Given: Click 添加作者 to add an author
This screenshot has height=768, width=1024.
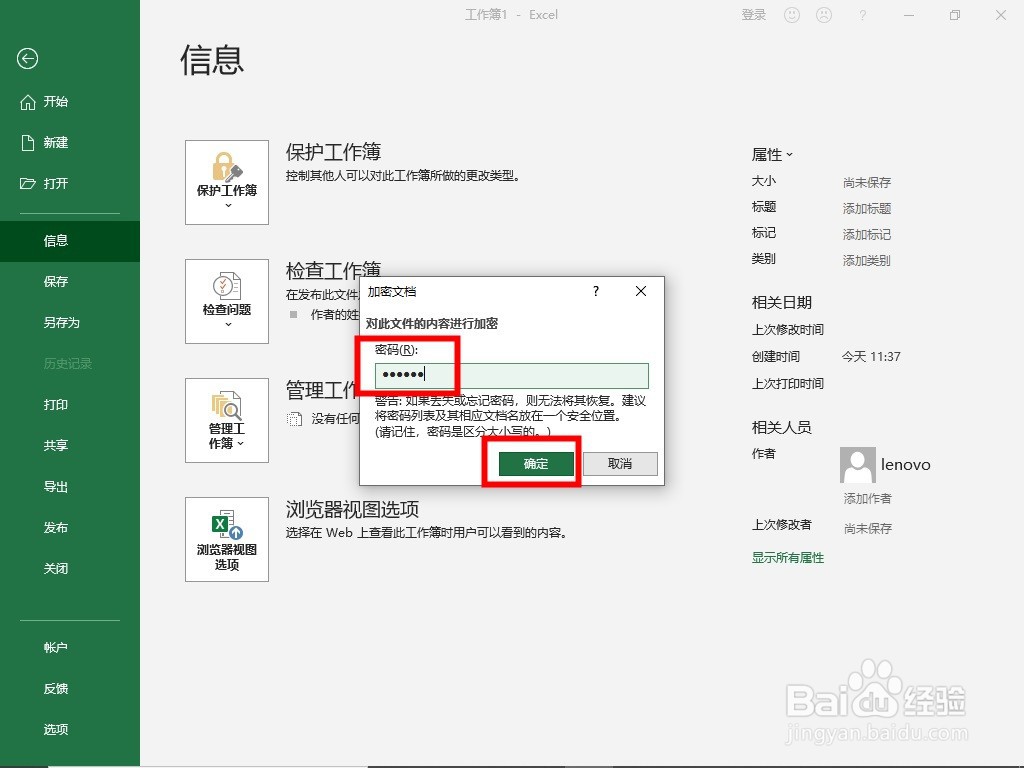Looking at the screenshot, I should 867,499.
